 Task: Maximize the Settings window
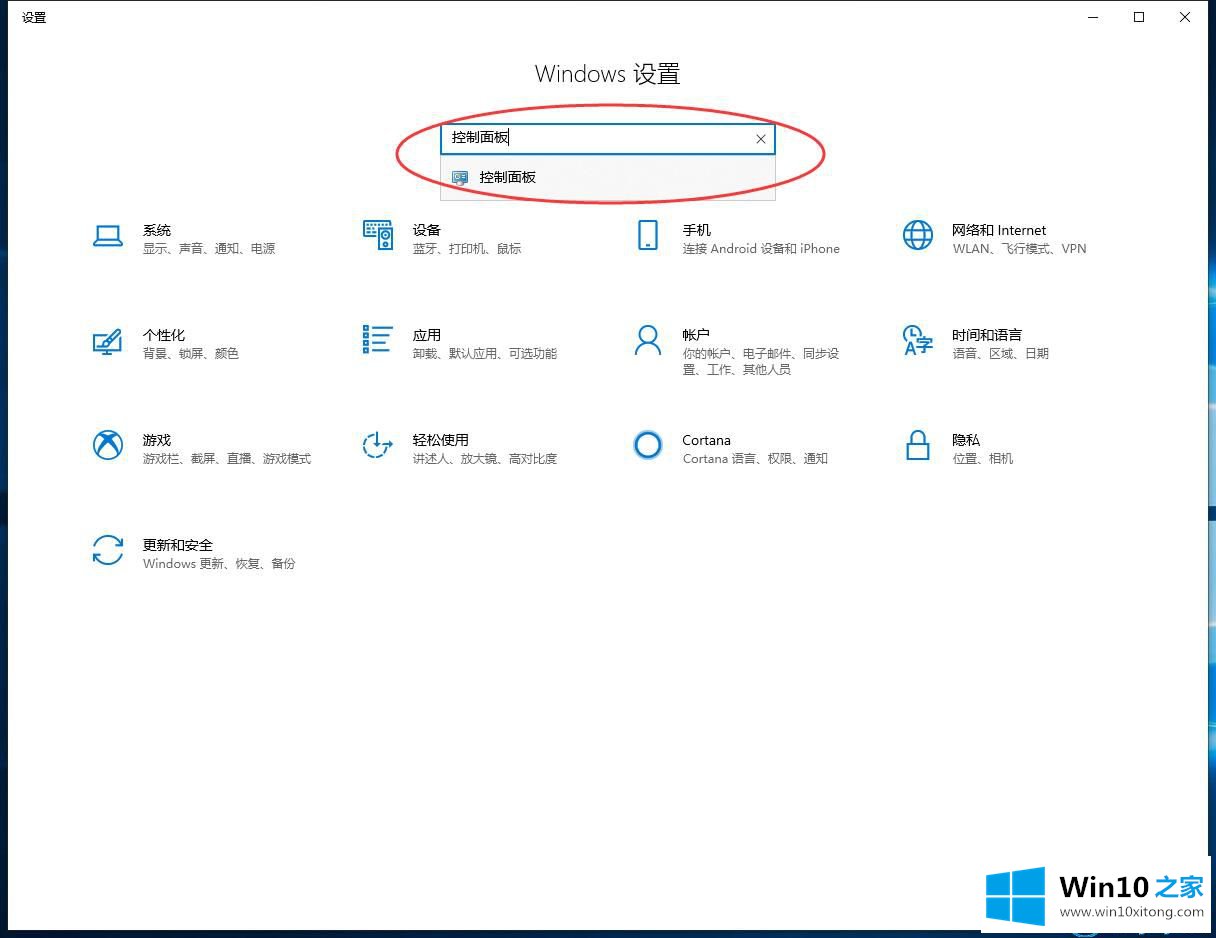coord(1139,17)
